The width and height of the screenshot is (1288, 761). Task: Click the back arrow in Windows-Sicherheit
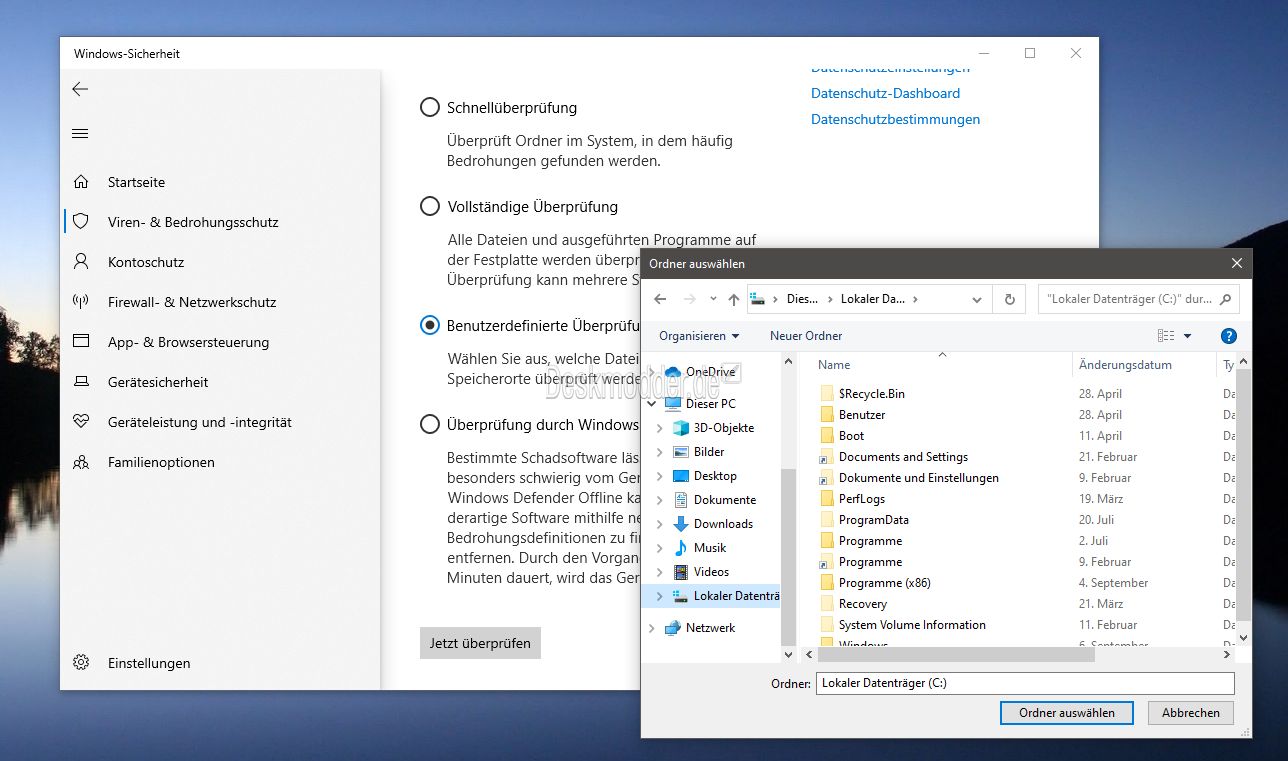click(x=80, y=89)
